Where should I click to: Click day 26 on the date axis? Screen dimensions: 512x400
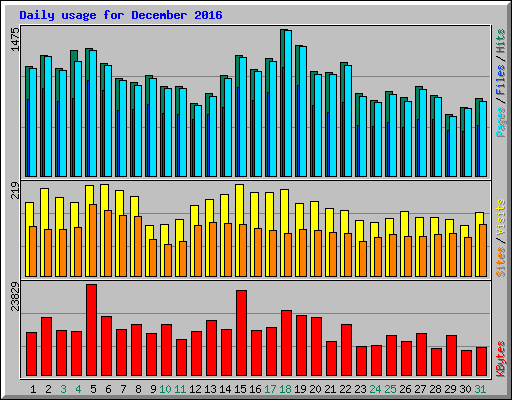(405, 389)
